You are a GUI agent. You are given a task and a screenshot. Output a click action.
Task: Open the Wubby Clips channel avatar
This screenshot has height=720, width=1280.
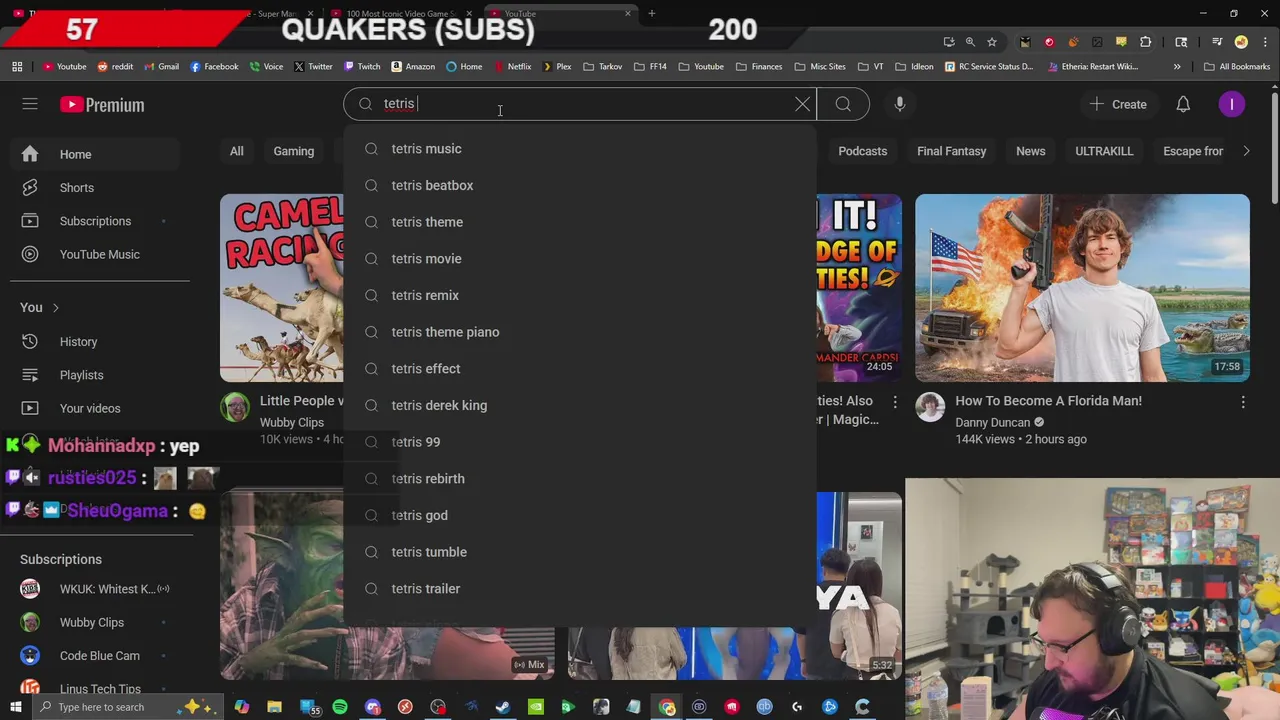pos(235,408)
